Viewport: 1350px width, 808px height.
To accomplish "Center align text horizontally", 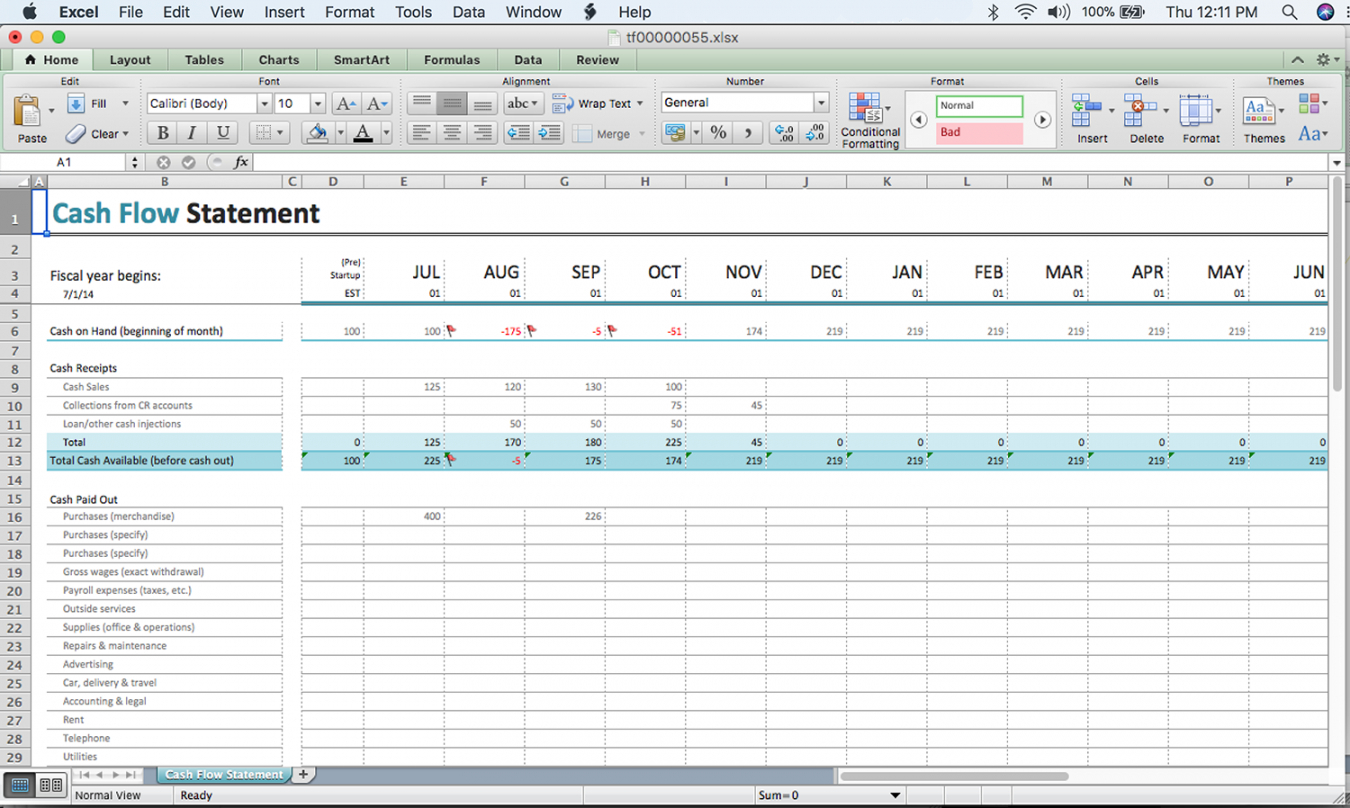I will [452, 133].
